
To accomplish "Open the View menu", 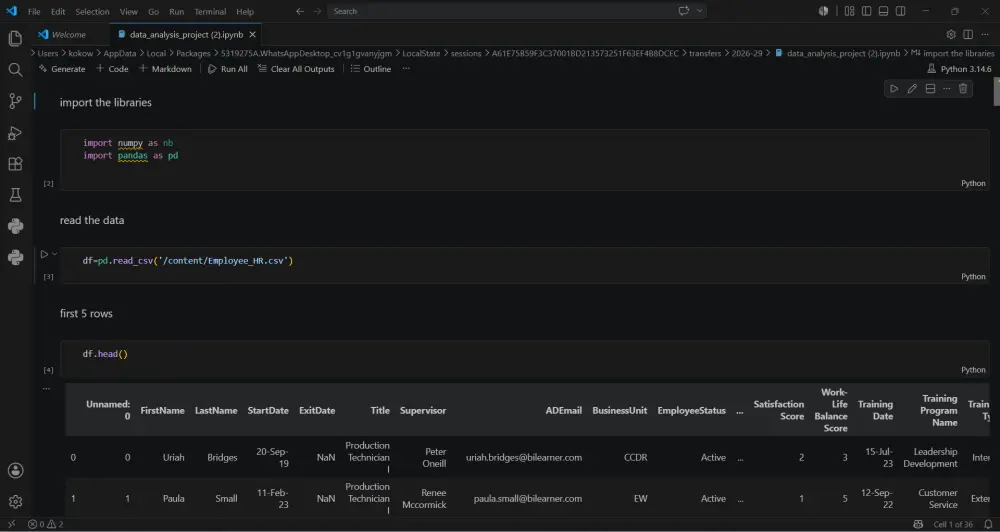I will click(x=128, y=11).
